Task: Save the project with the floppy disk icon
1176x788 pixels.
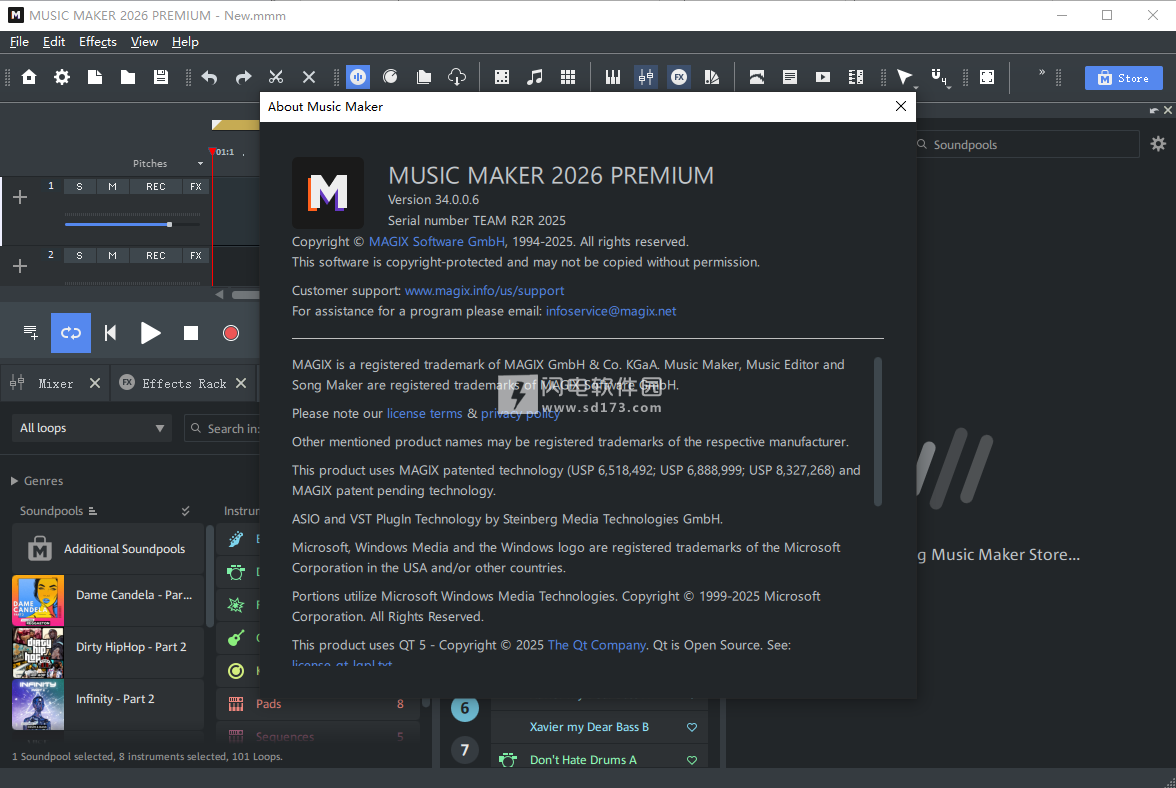Action: [x=161, y=77]
